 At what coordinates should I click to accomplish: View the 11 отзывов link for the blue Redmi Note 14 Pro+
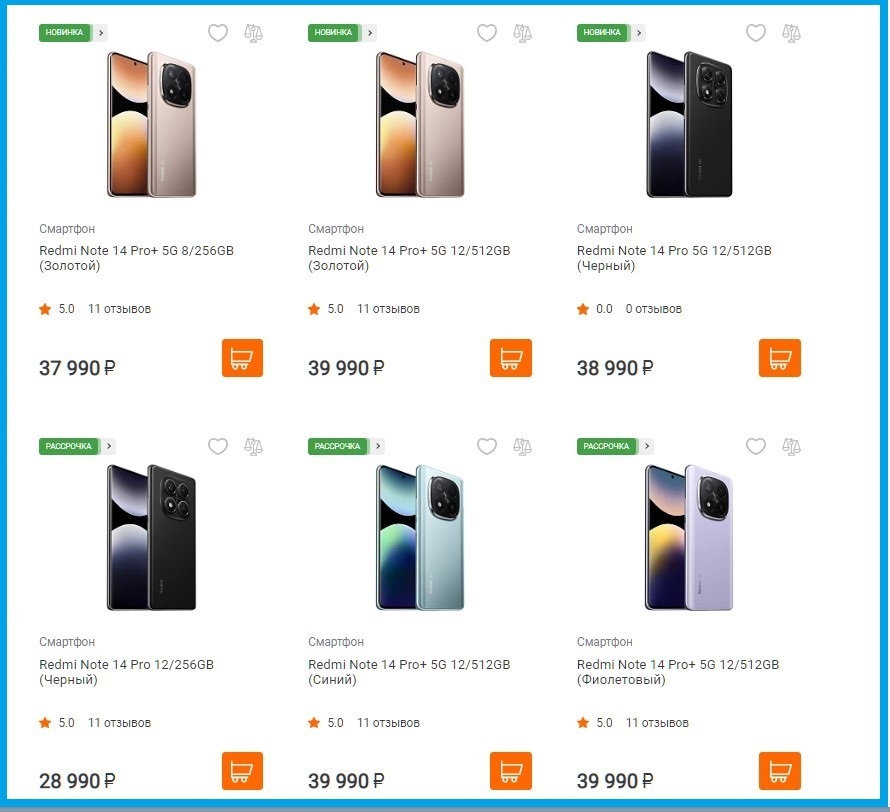point(387,722)
